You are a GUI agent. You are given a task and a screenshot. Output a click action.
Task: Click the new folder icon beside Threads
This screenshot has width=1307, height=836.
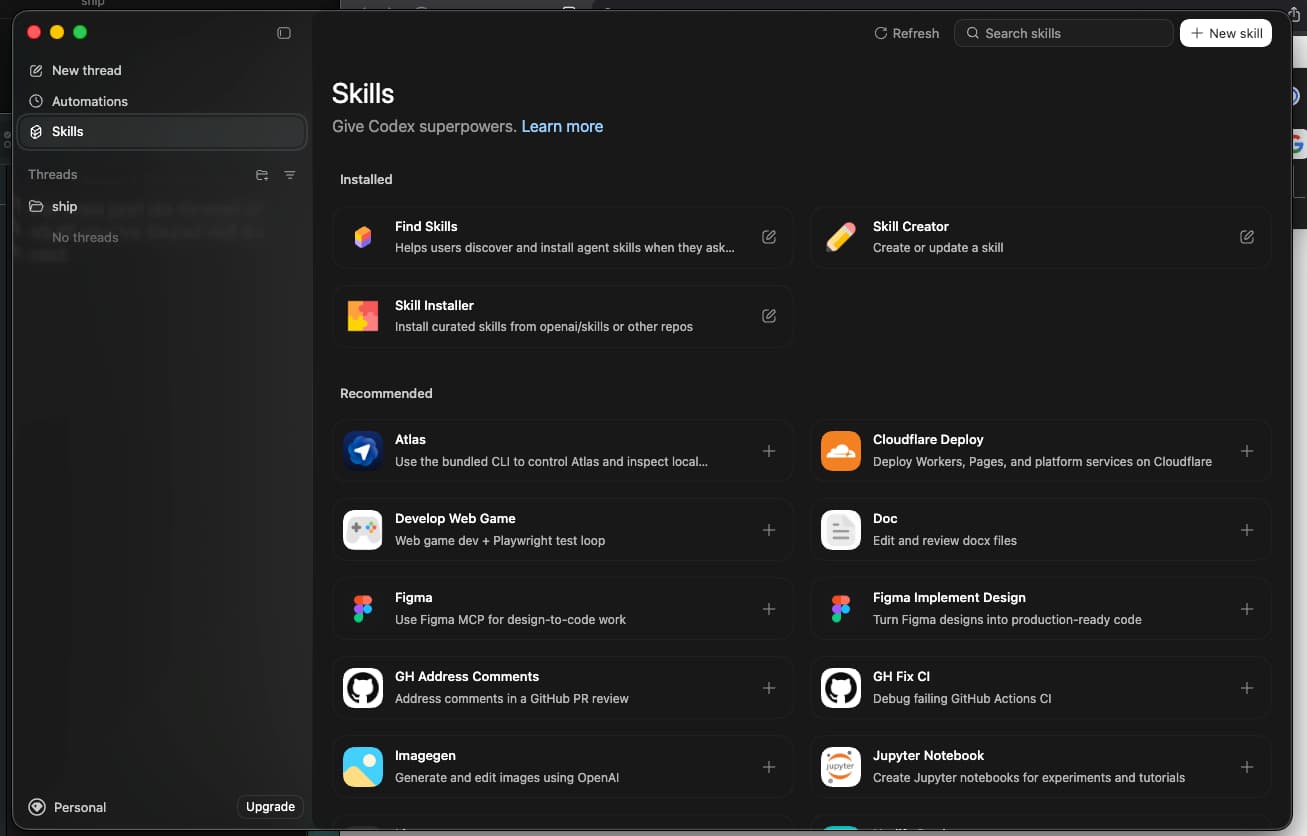262,175
